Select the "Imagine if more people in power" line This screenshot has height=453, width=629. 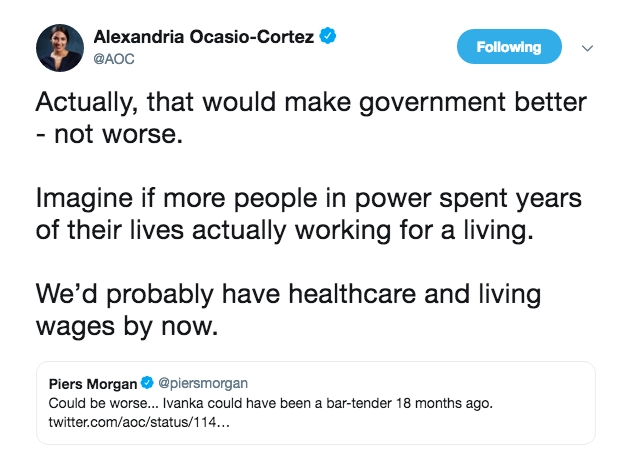[x=310, y=199]
